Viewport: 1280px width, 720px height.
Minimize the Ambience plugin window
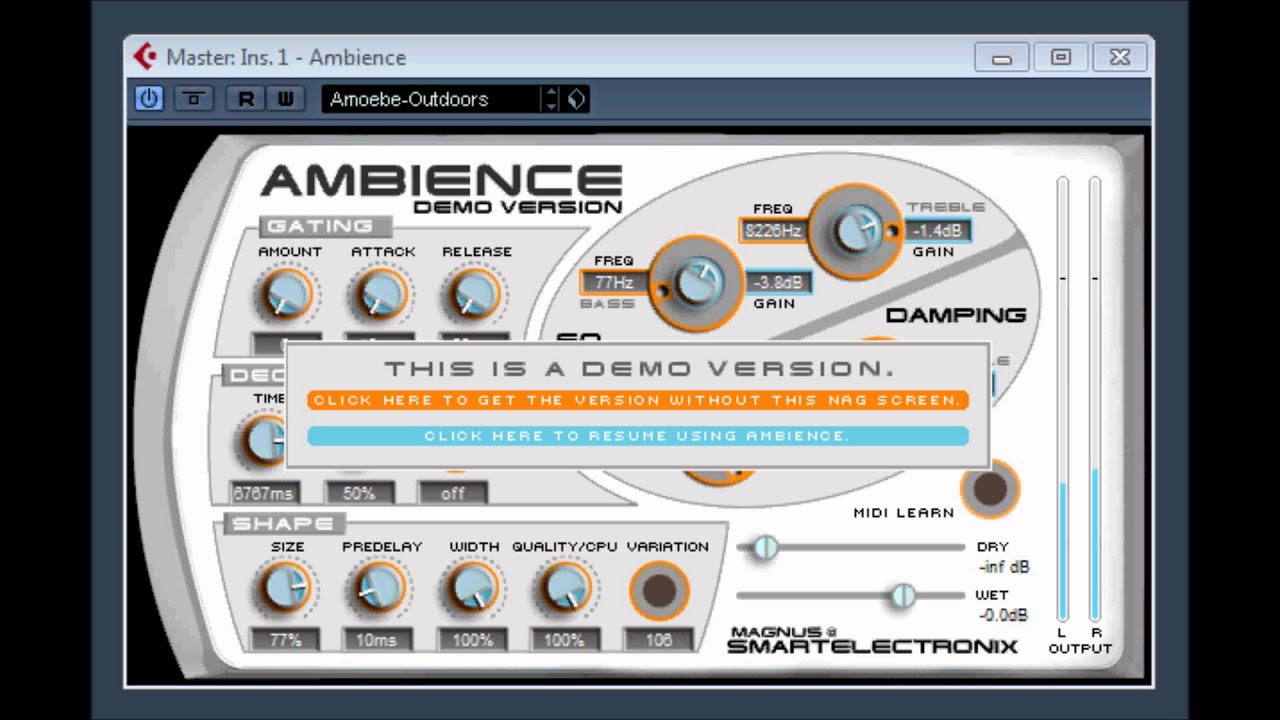tap(1002, 57)
